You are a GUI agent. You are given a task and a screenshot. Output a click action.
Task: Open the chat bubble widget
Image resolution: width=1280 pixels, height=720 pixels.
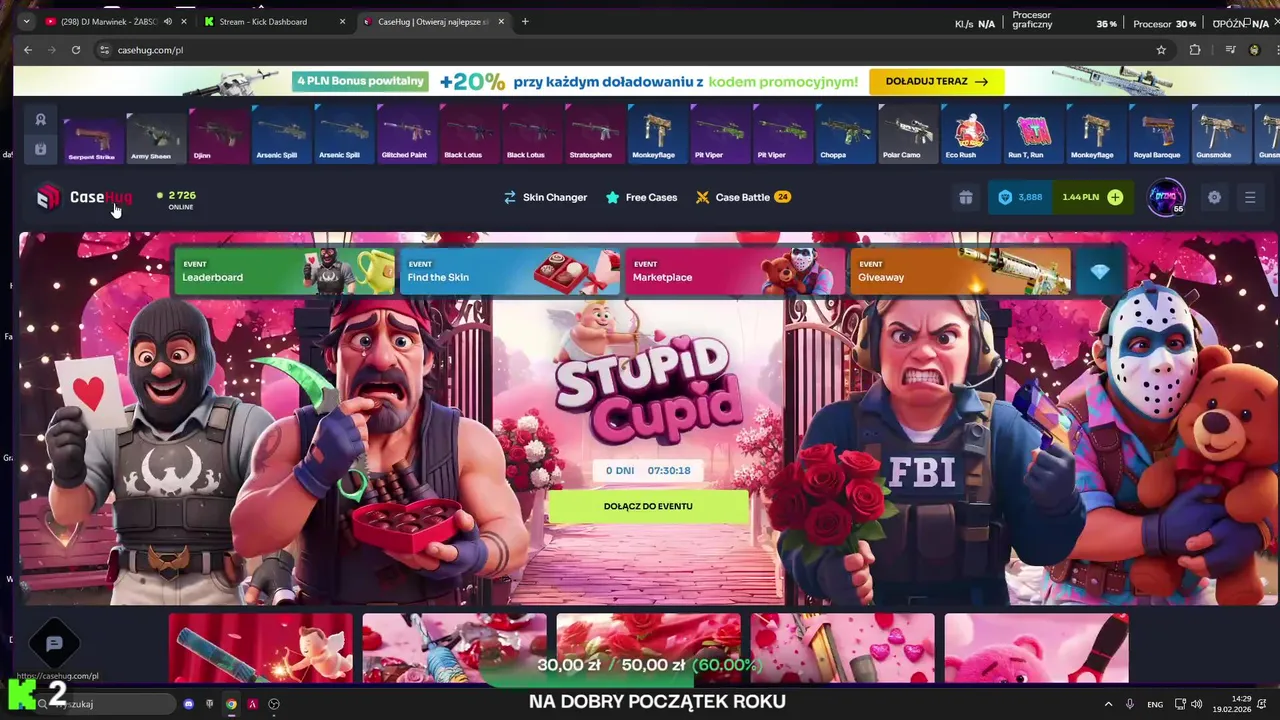(x=54, y=644)
